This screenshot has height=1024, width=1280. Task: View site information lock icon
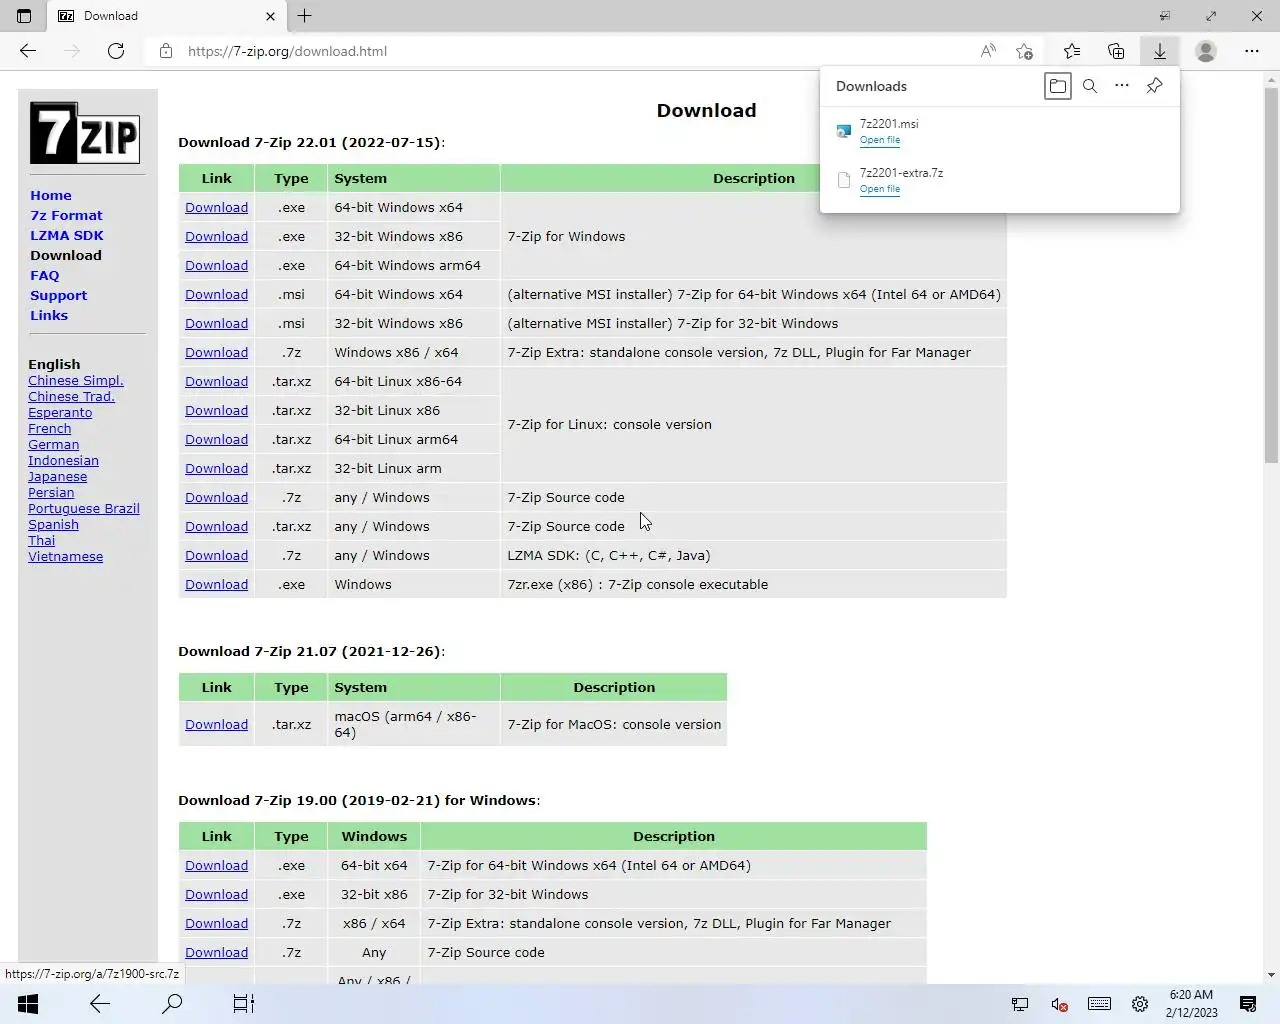pyautogui.click(x=166, y=51)
